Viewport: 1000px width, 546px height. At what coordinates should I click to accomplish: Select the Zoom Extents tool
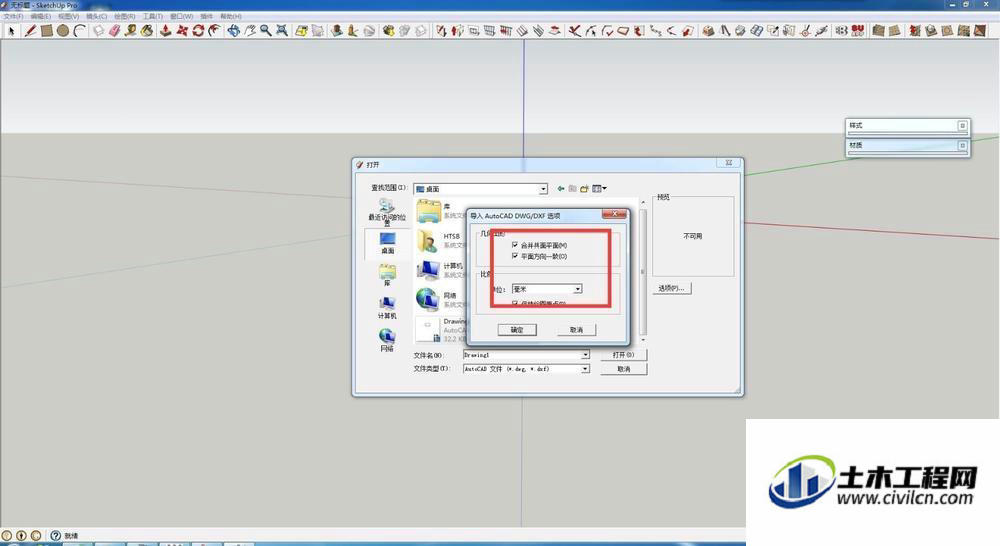click(282, 31)
